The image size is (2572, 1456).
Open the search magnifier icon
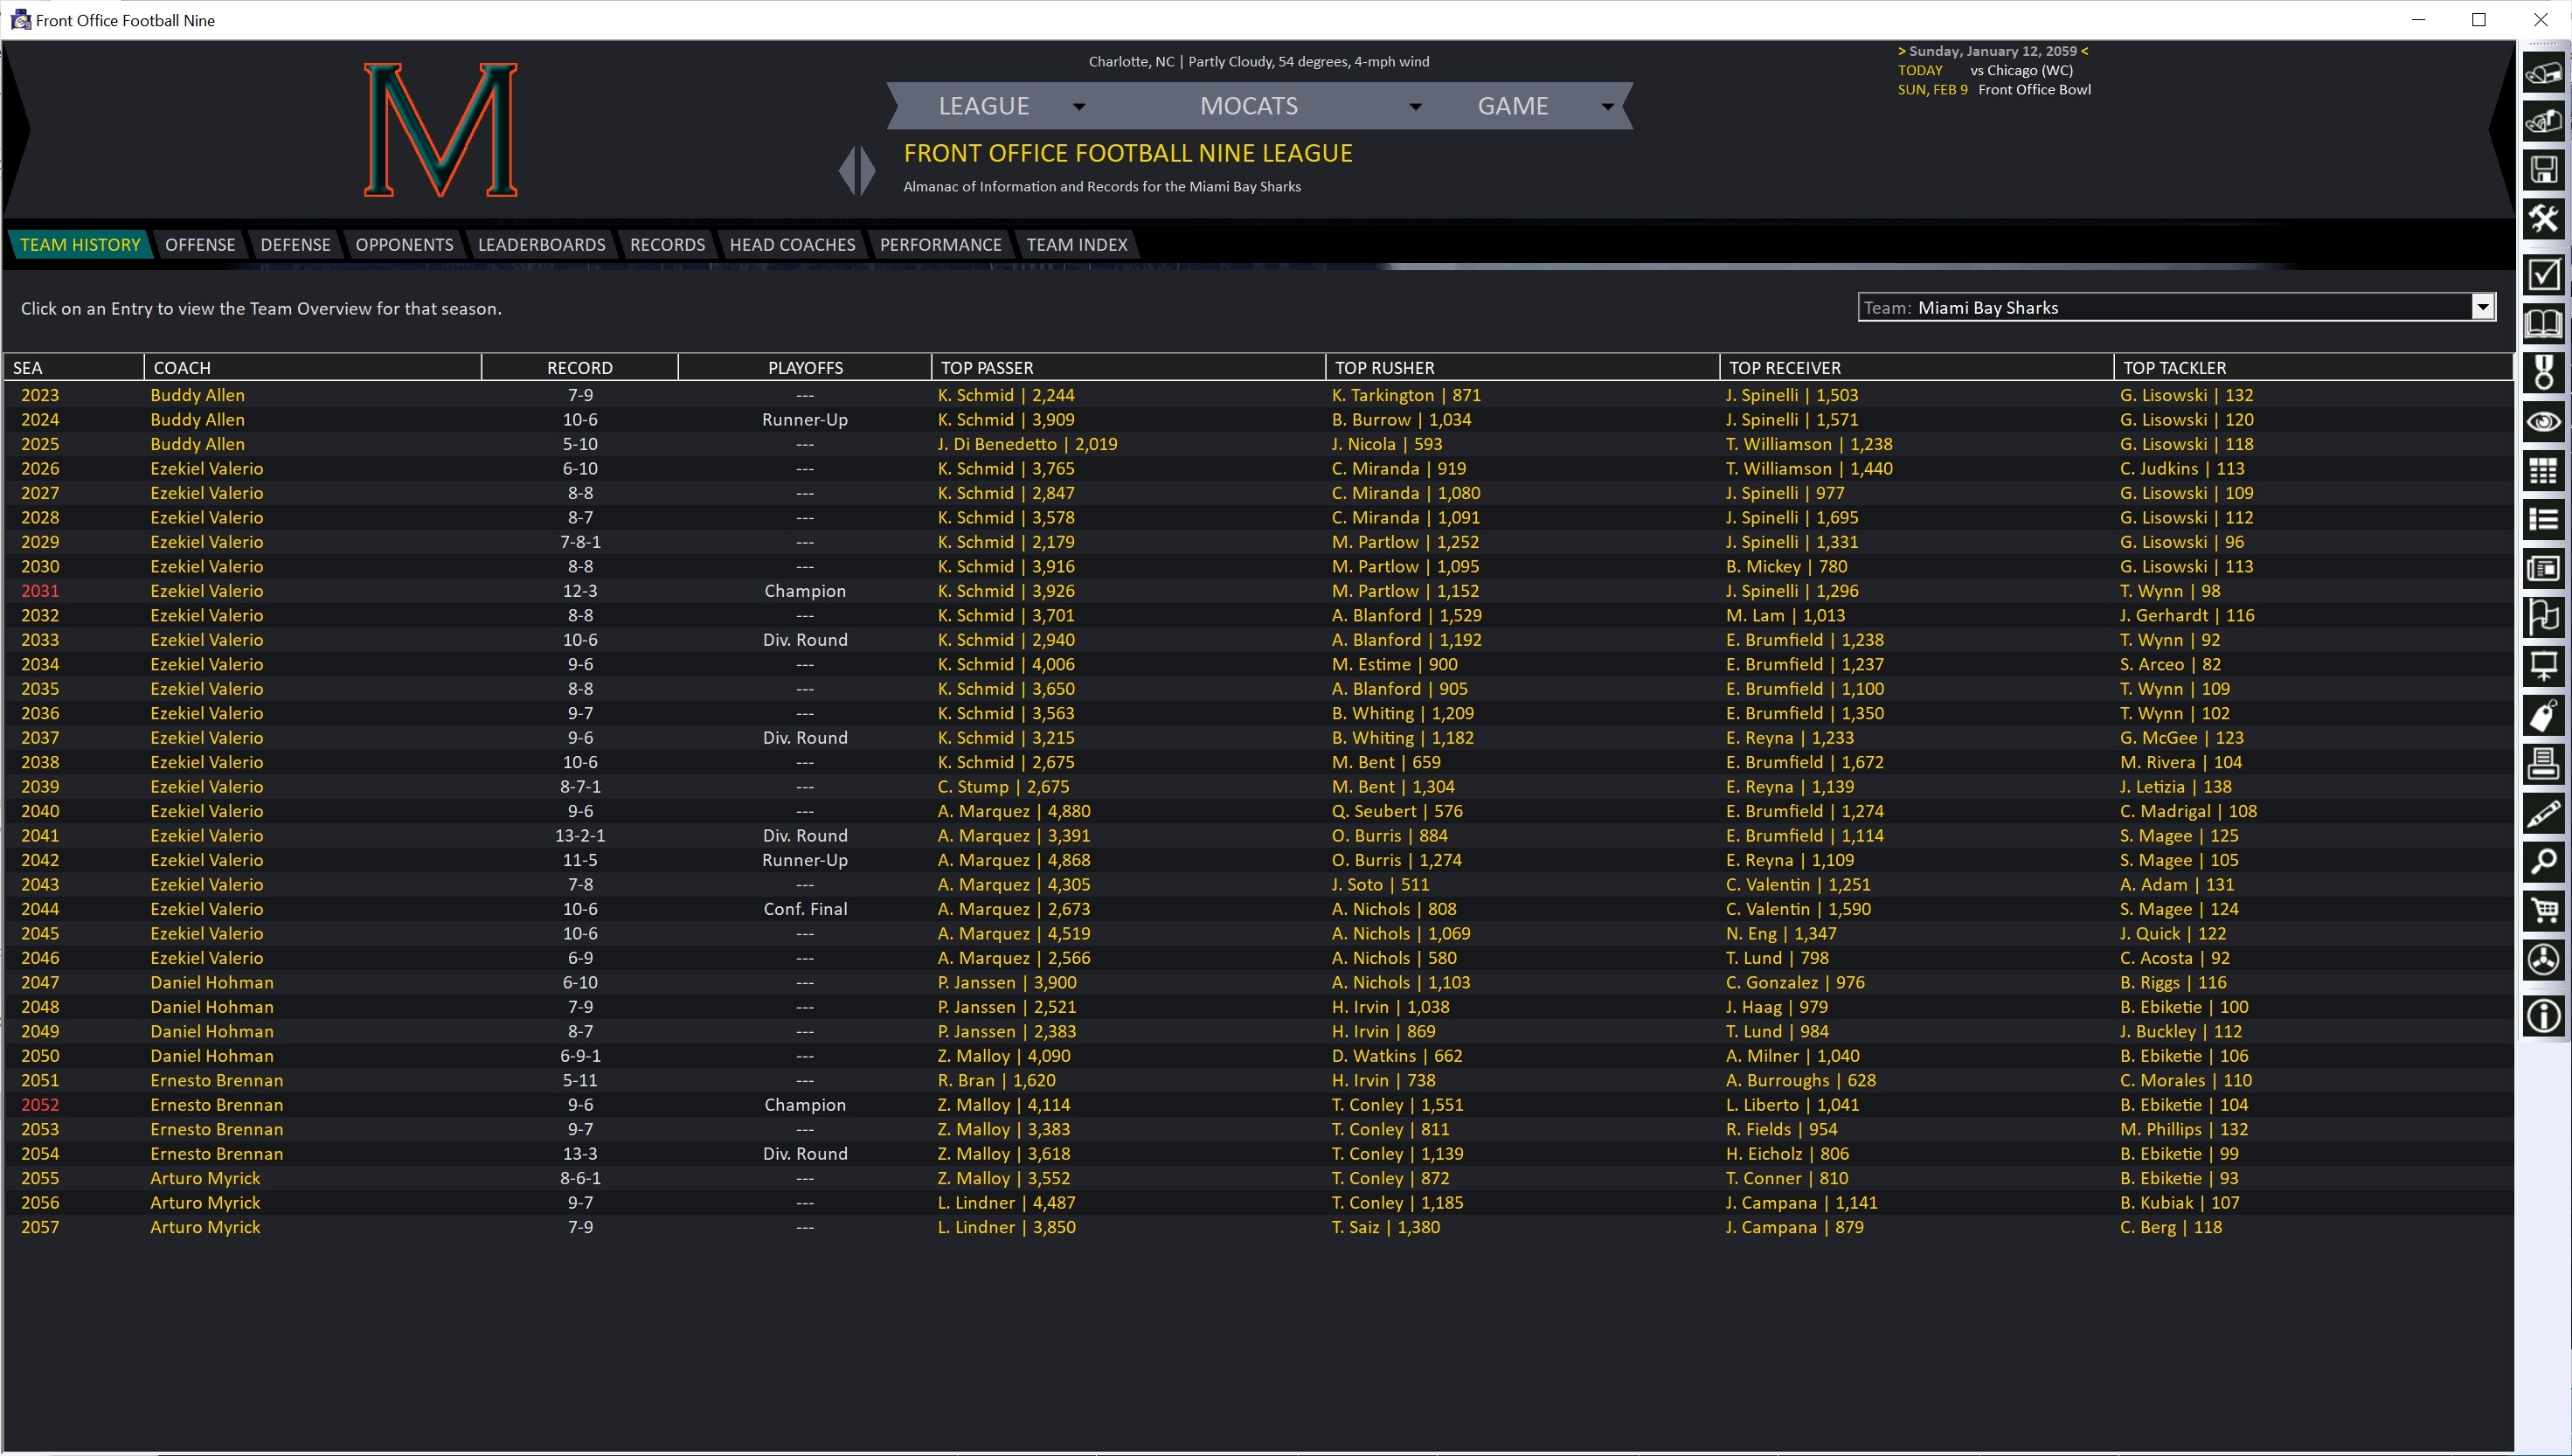(x=2545, y=862)
